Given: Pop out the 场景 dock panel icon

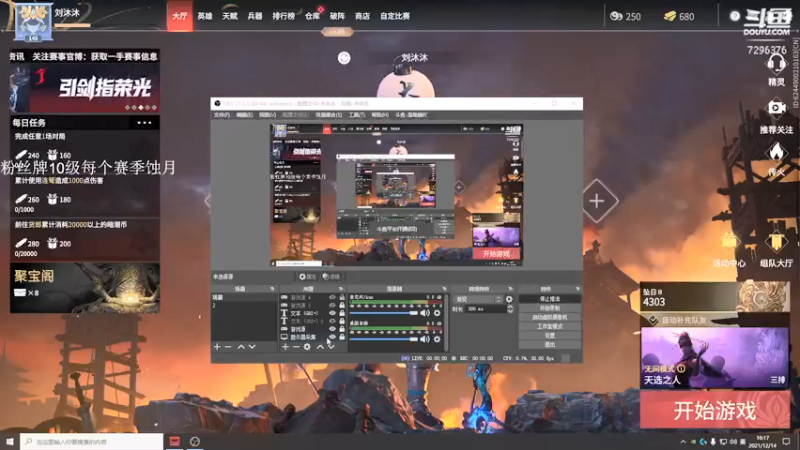Looking at the screenshot, I should [272, 289].
